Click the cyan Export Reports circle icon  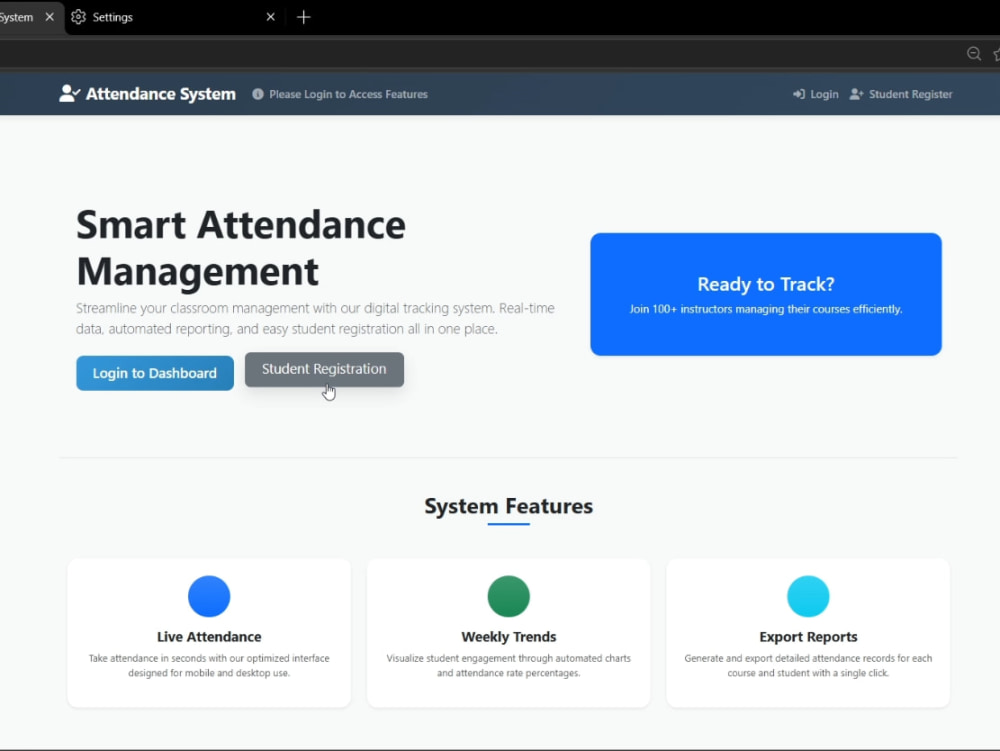coord(808,596)
